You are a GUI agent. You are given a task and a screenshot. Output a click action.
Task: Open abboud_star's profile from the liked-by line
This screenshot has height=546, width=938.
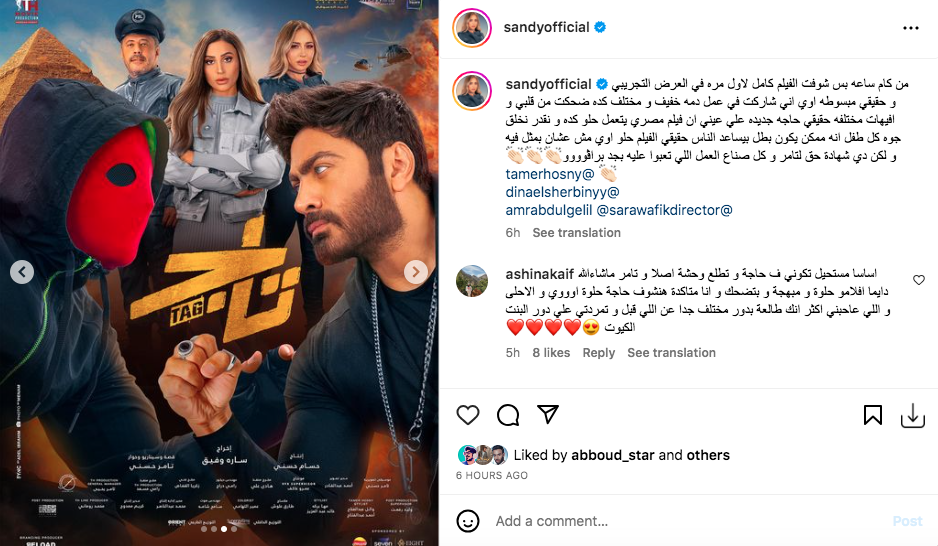click(613, 455)
